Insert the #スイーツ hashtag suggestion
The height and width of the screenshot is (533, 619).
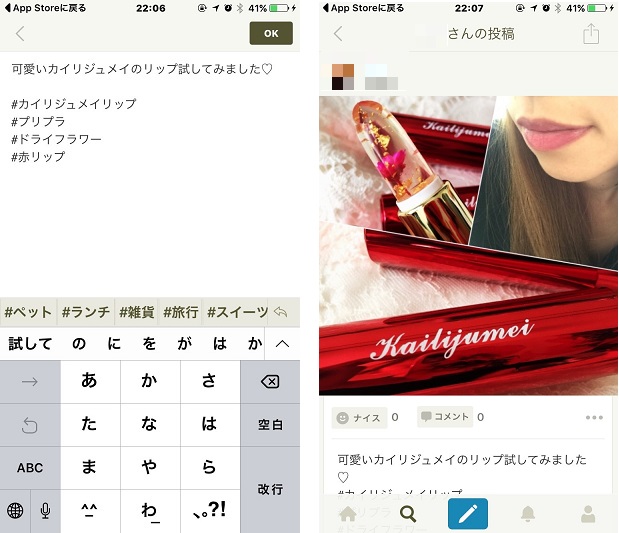click(237, 312)
